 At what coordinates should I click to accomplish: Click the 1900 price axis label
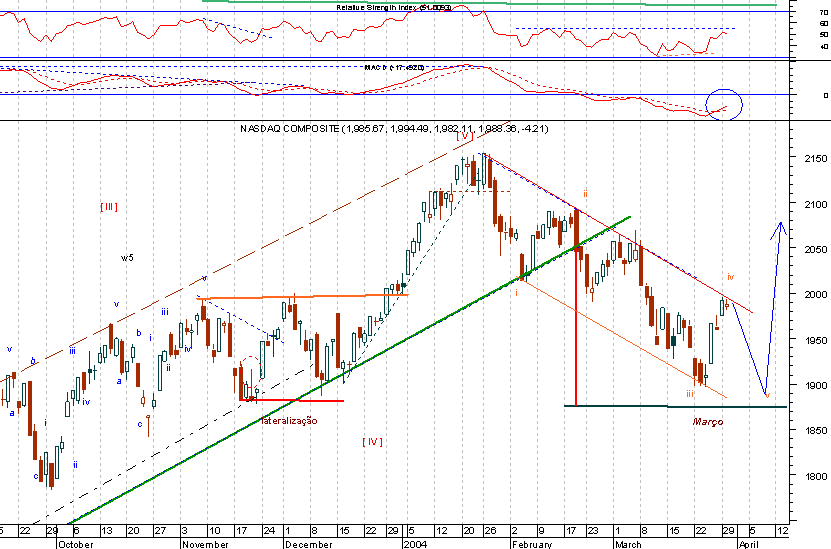pyautogui.click(x=815, y=385)
